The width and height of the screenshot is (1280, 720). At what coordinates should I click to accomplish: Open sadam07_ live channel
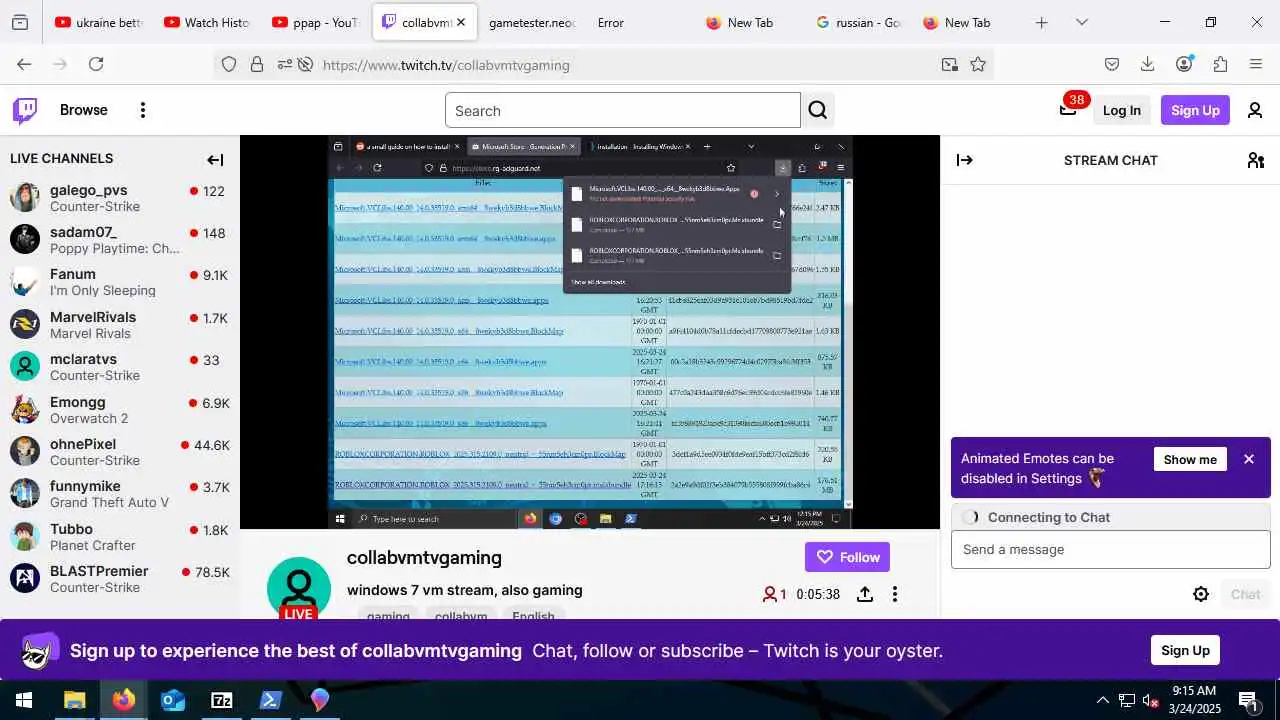pyautogui.click(x=120, y=240)
